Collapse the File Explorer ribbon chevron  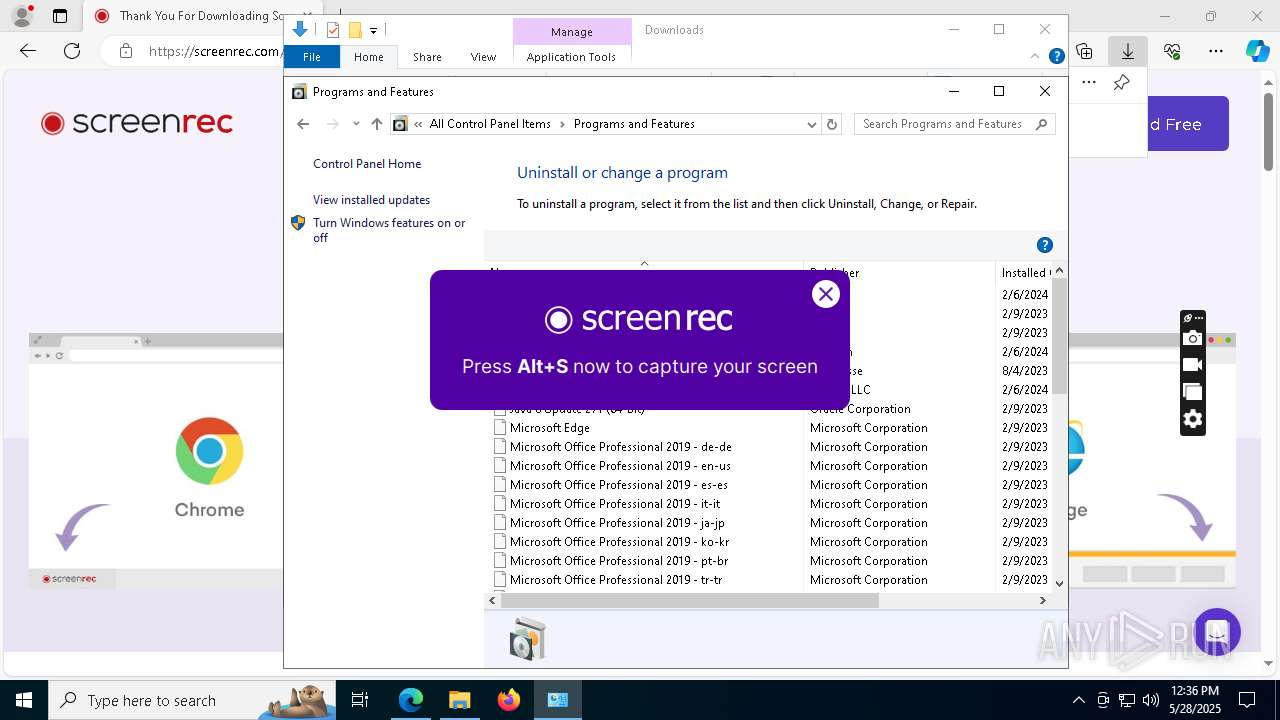[x=1035, y=56]
